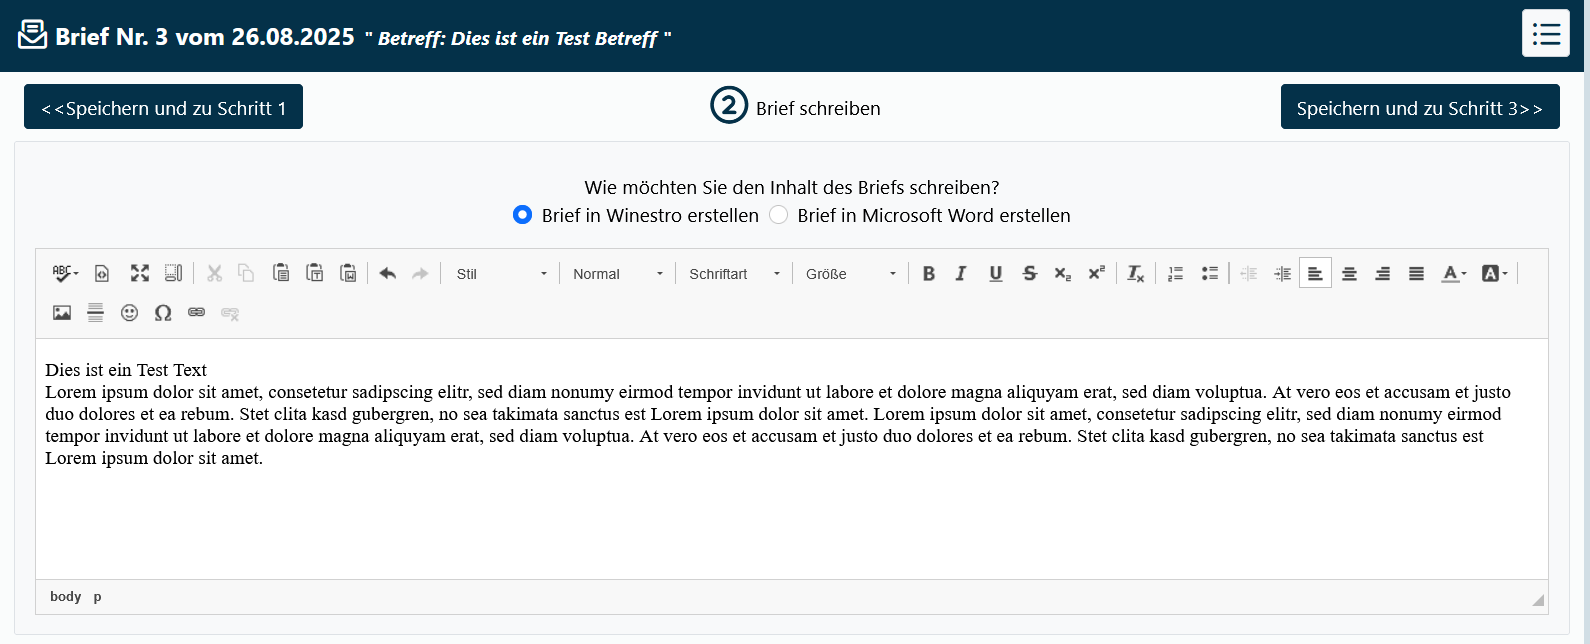Select 'Brief in Microsoft Word erstellen' option

[x=778, y=215]
